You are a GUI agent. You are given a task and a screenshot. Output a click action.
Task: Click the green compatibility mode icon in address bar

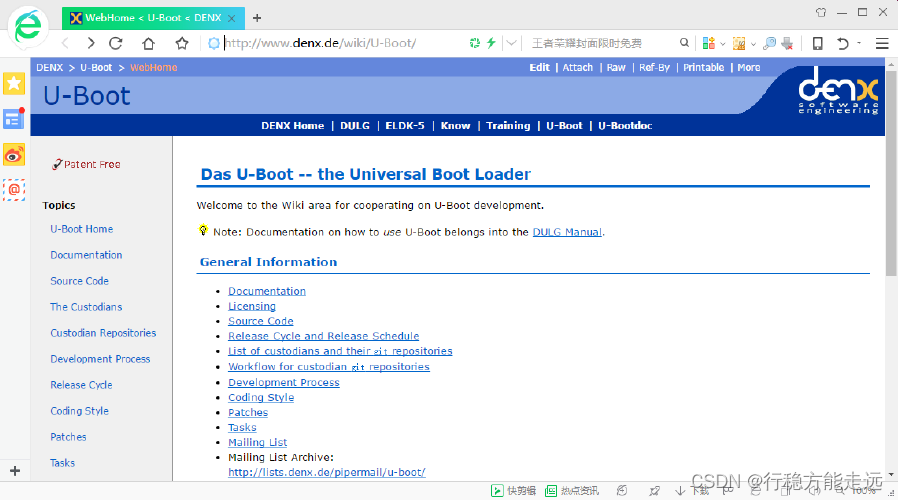[475, 43]
